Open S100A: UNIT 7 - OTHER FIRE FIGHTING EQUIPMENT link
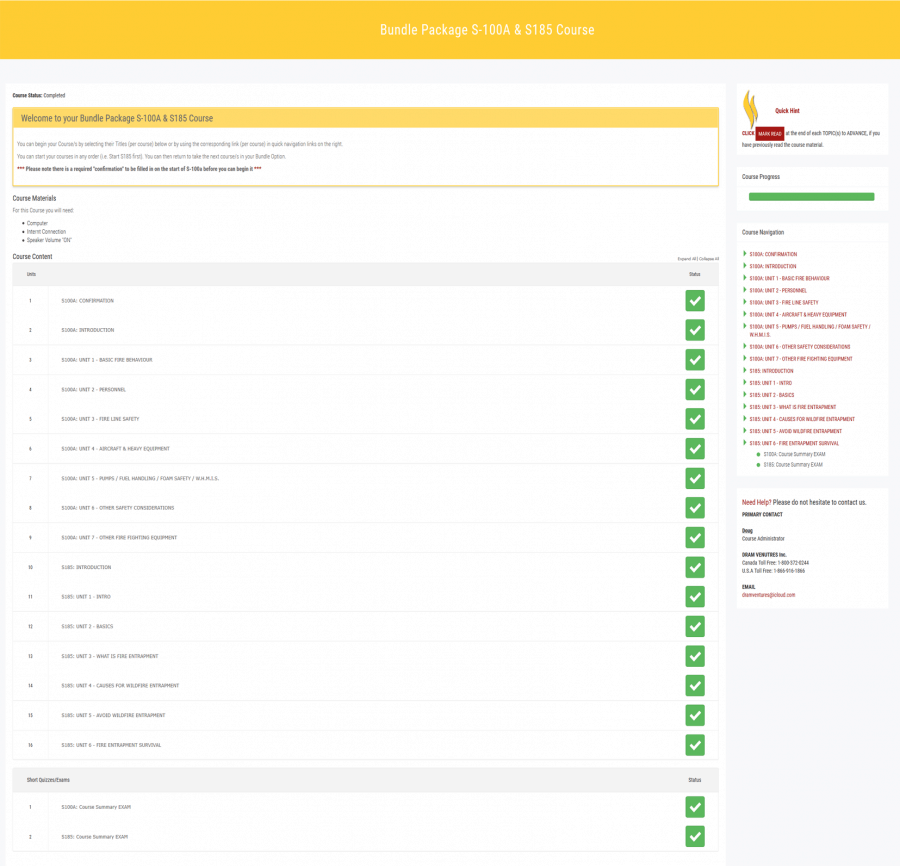900x866 pixels. 800,357
